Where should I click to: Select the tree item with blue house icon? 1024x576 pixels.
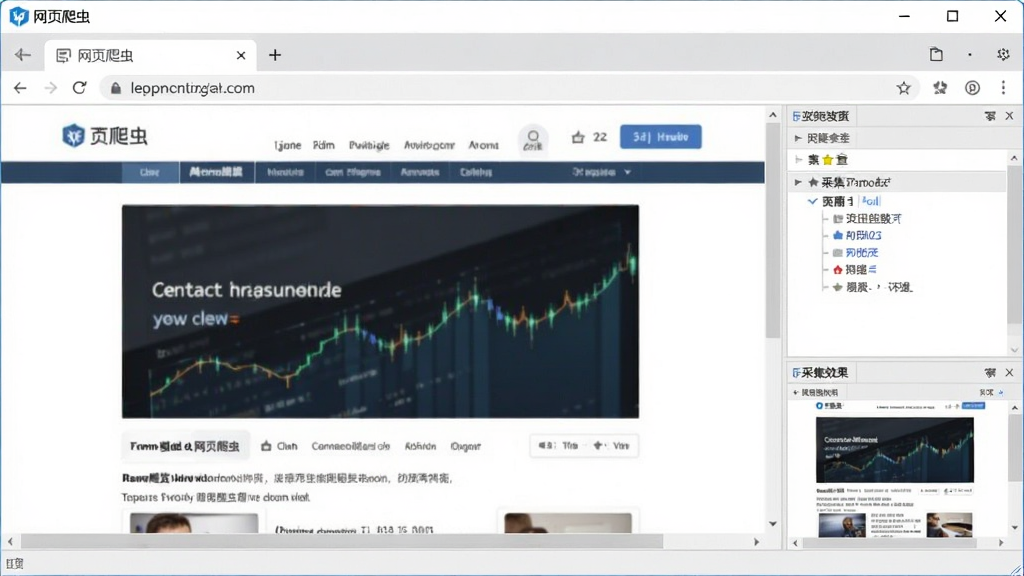tap(857, 235)
